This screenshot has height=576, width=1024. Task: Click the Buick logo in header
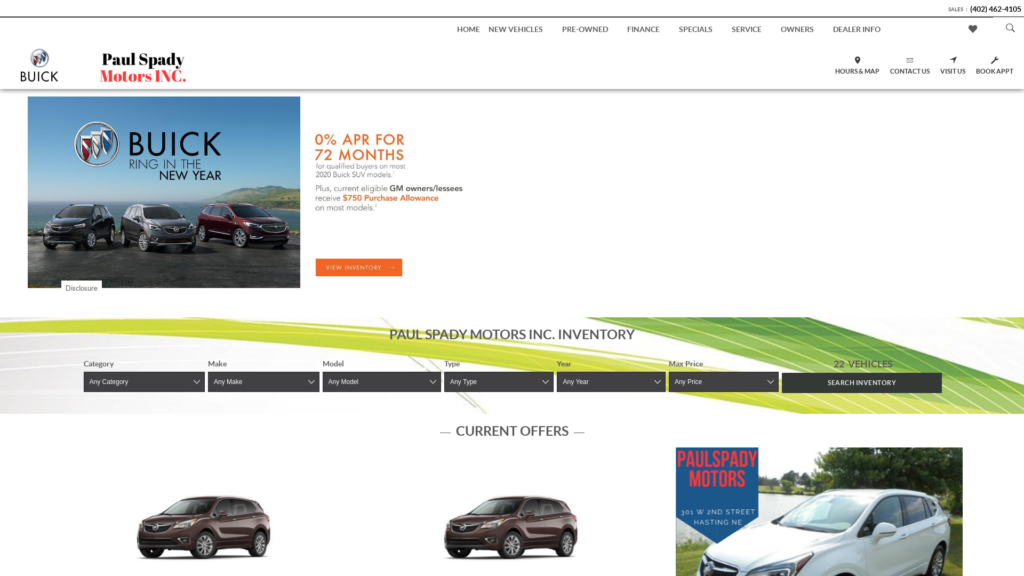click(39, 66)
